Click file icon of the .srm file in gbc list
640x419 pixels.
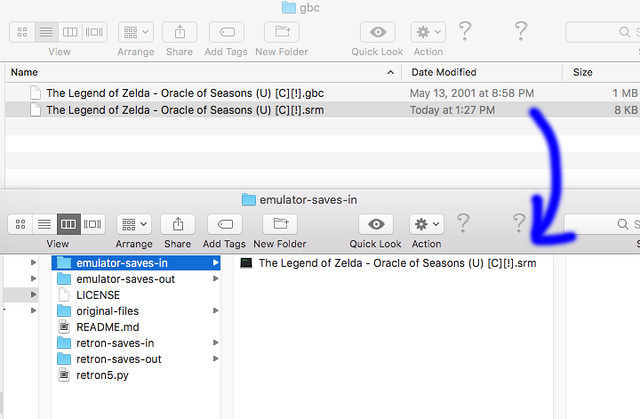[x=36, y=110]
